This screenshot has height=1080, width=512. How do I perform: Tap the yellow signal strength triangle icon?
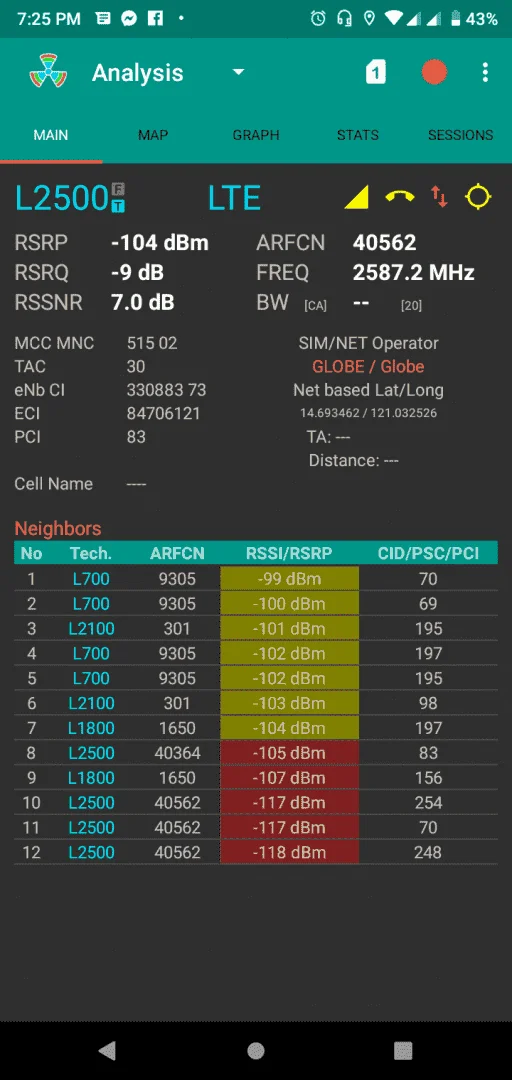[356, 198]
